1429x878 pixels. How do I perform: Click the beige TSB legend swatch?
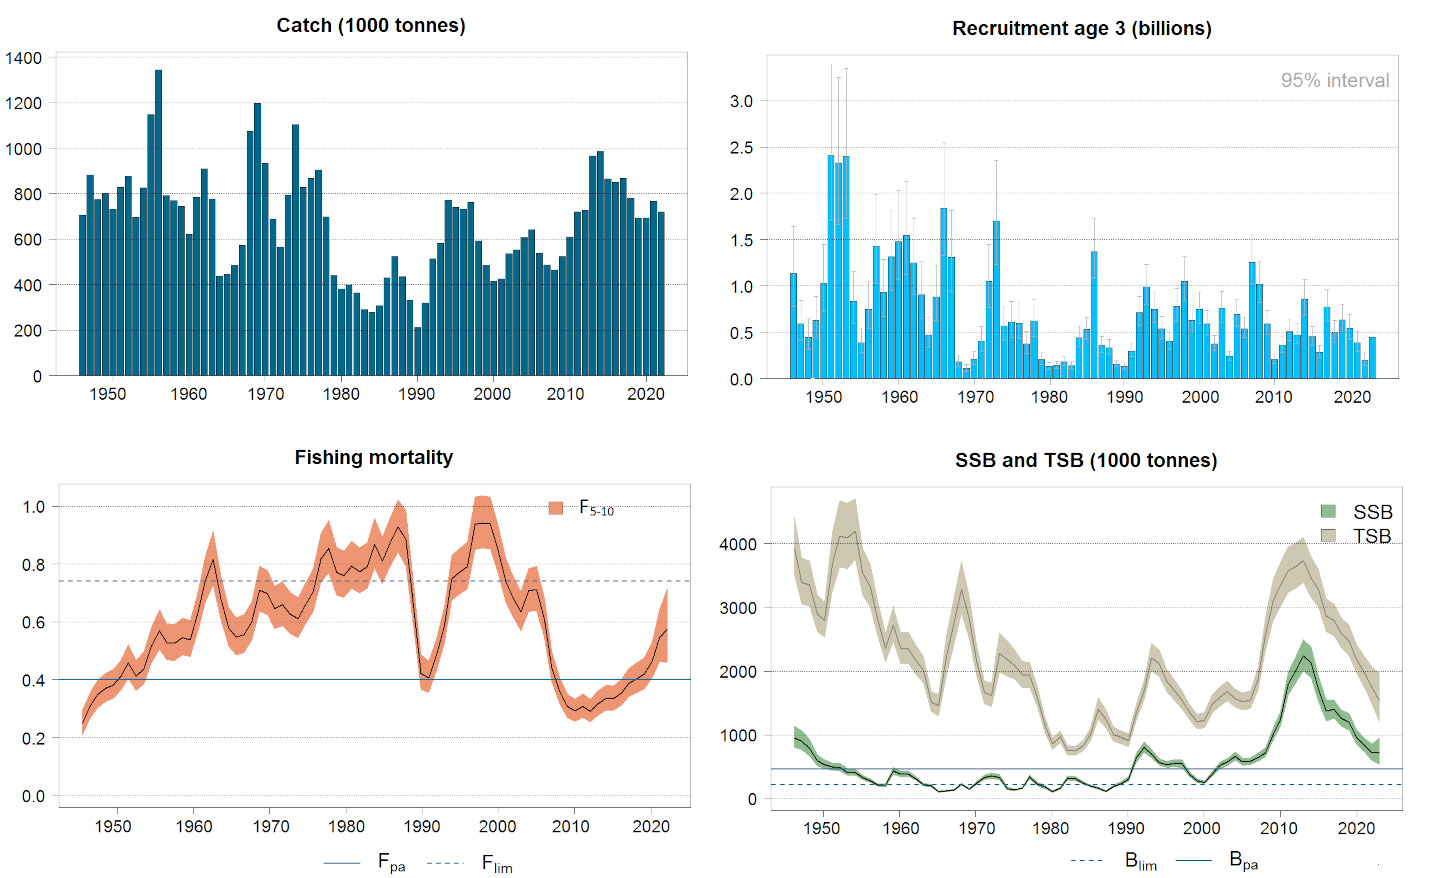pyautogui.click(x=1328, y=536)
